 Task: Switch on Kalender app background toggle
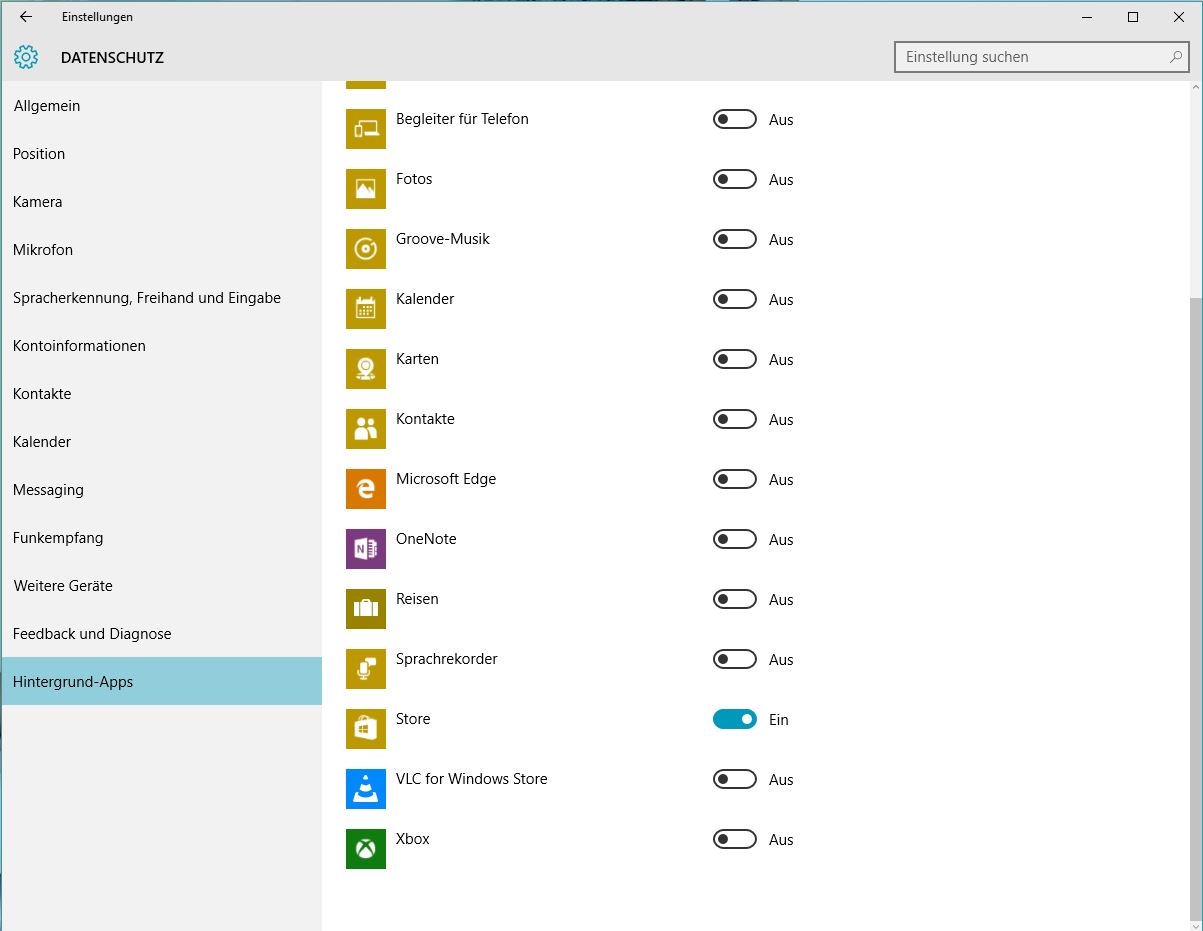pos(735,299)
